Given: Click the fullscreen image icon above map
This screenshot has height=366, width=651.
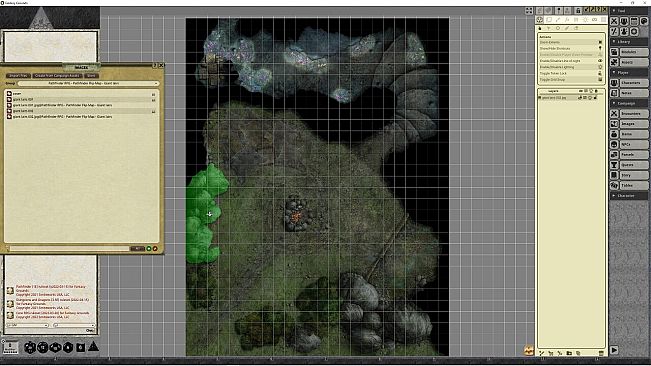Looking at the screenshot, I should tap(529, 11).
